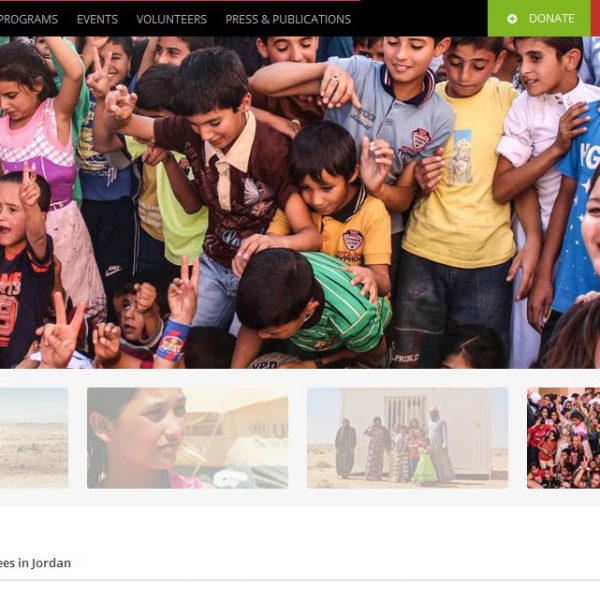Open the PROGRAMS menu item
This screenshot has width=600, height=600.
(28, 19)
